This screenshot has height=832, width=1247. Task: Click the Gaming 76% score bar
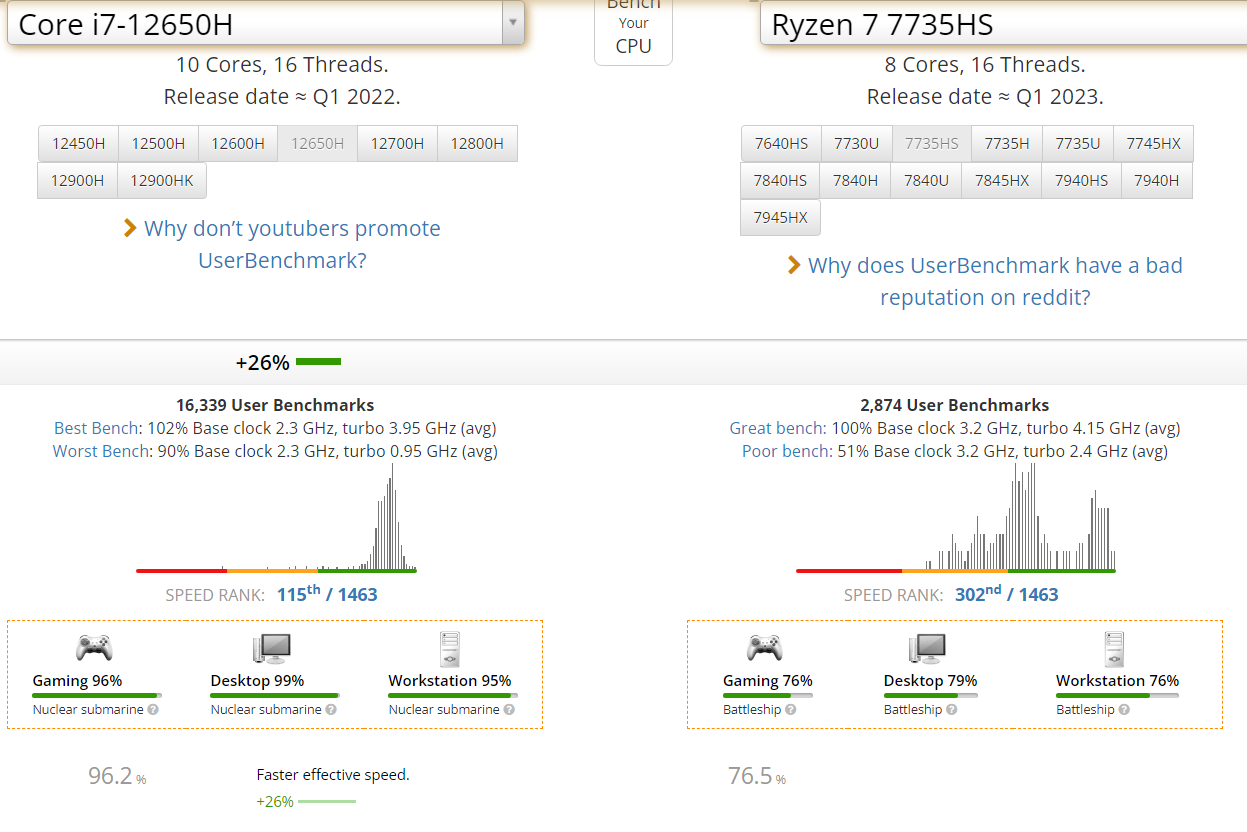tap(768, 695)
